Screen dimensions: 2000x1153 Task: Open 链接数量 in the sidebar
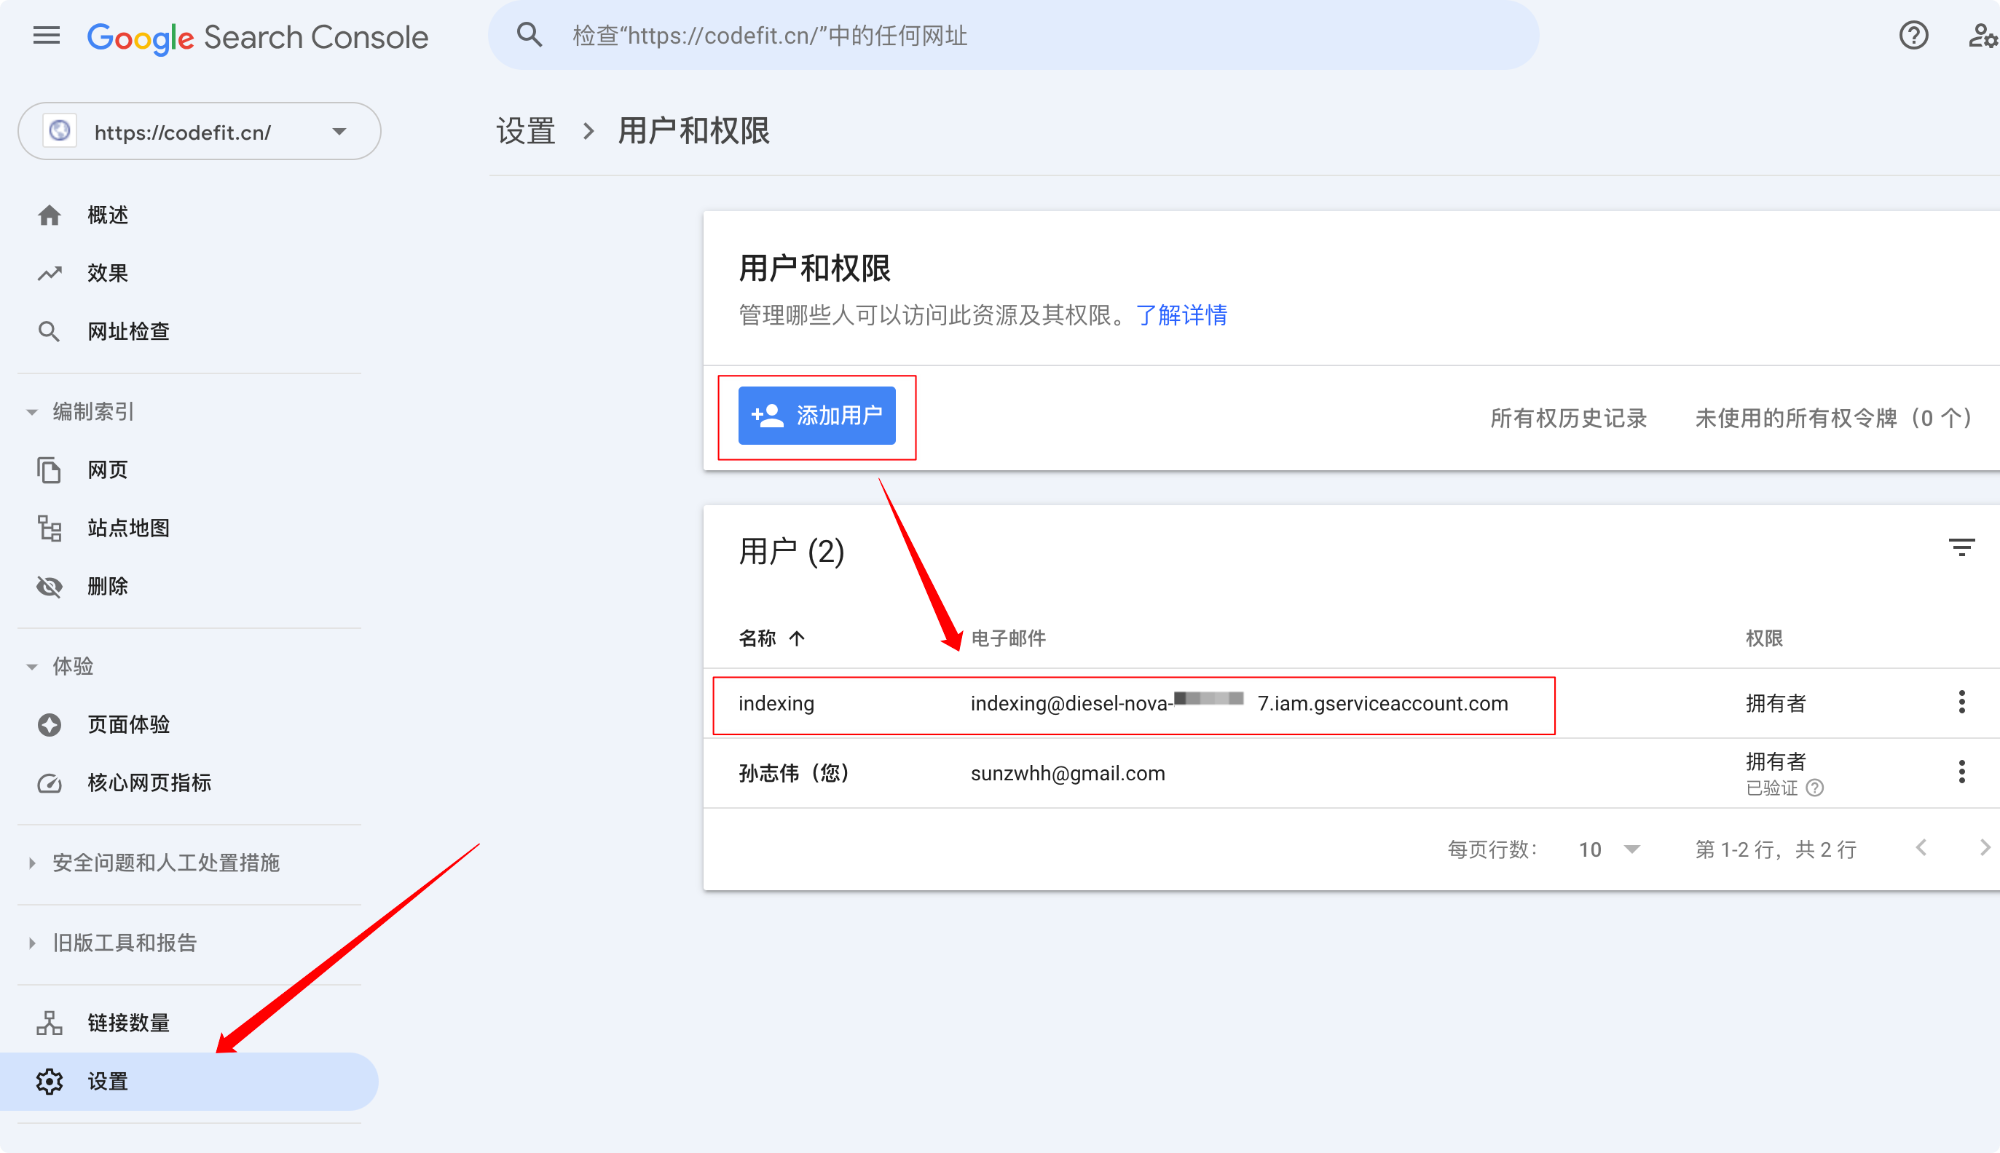(x=189, y=1023)
